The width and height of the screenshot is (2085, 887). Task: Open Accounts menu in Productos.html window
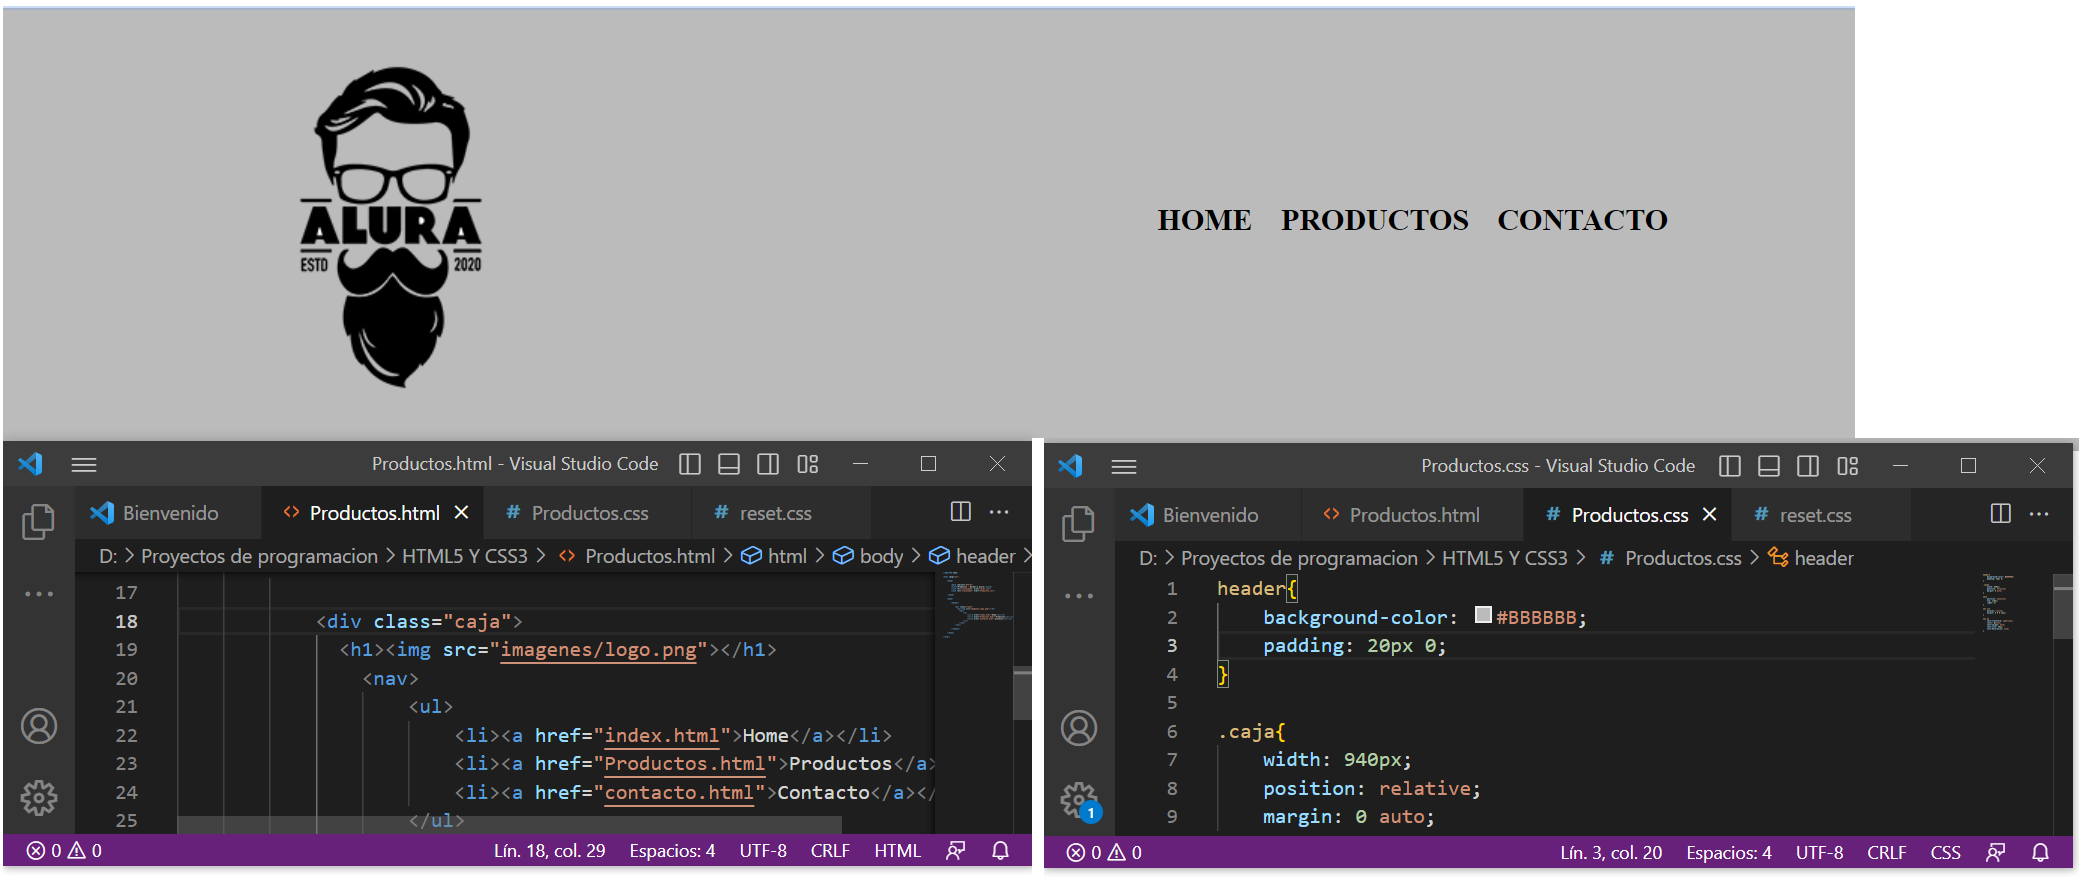pyautogui.click(x=39, y=726)
